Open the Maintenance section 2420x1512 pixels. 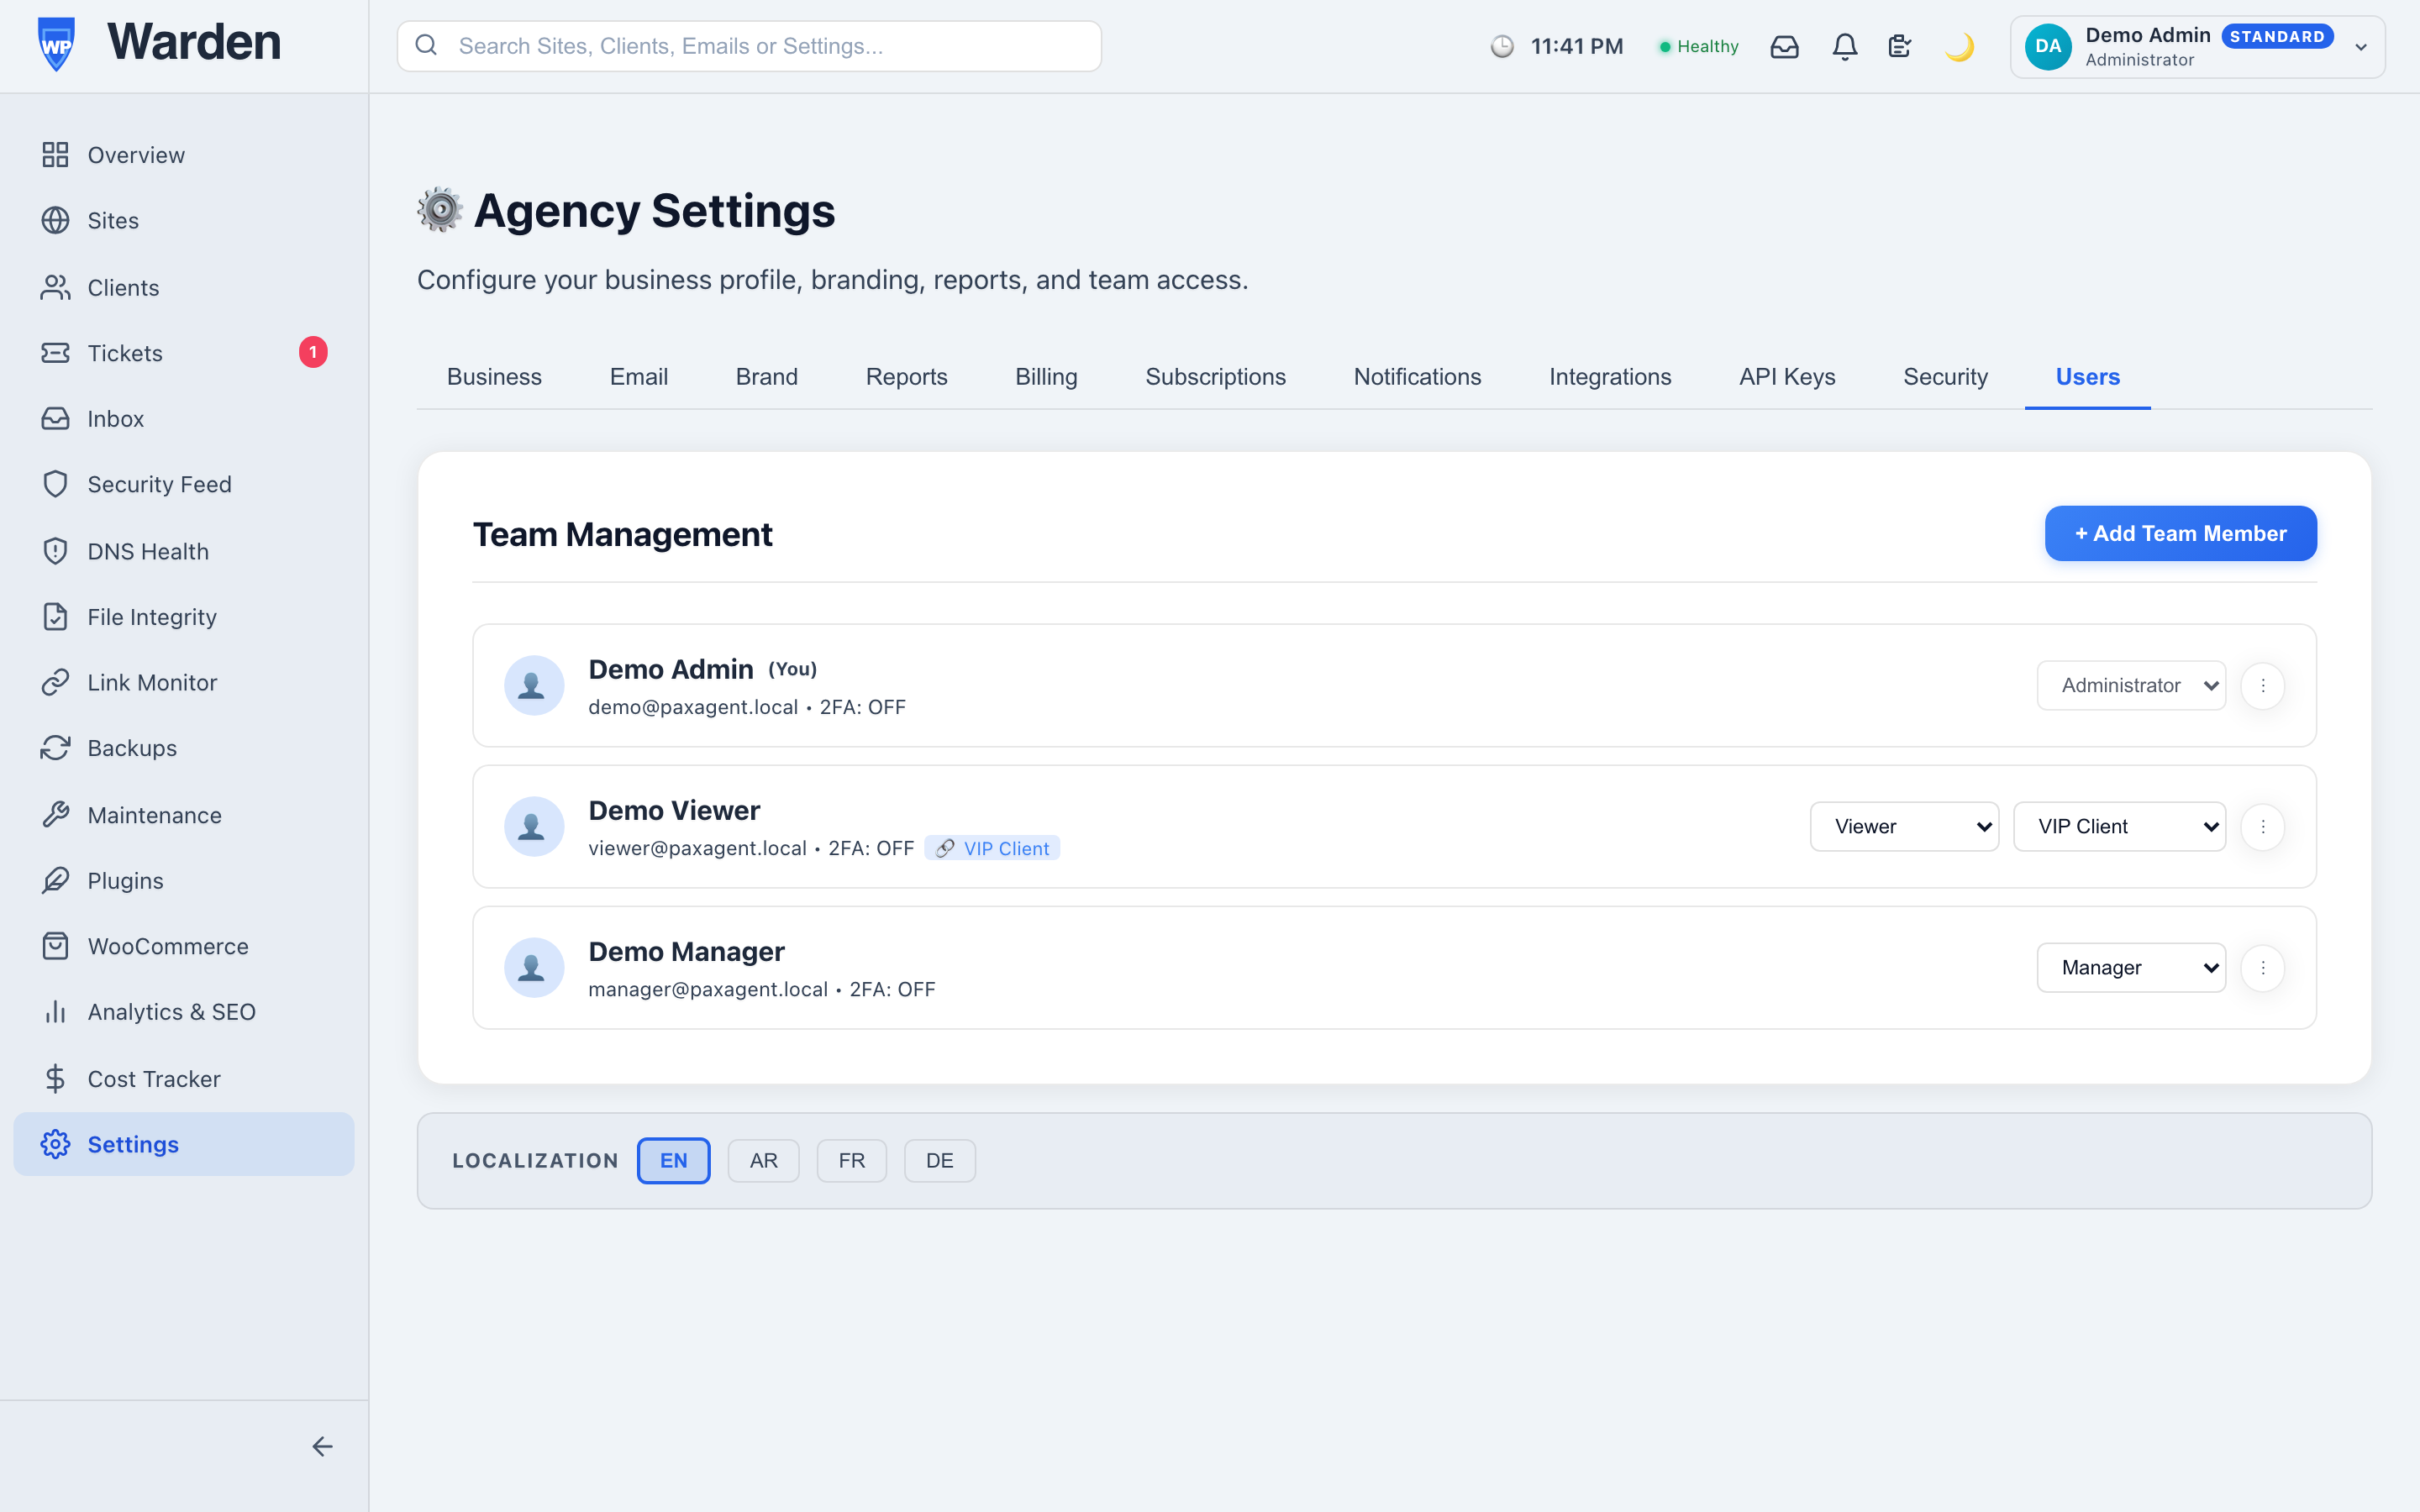(x=184, y=815)
